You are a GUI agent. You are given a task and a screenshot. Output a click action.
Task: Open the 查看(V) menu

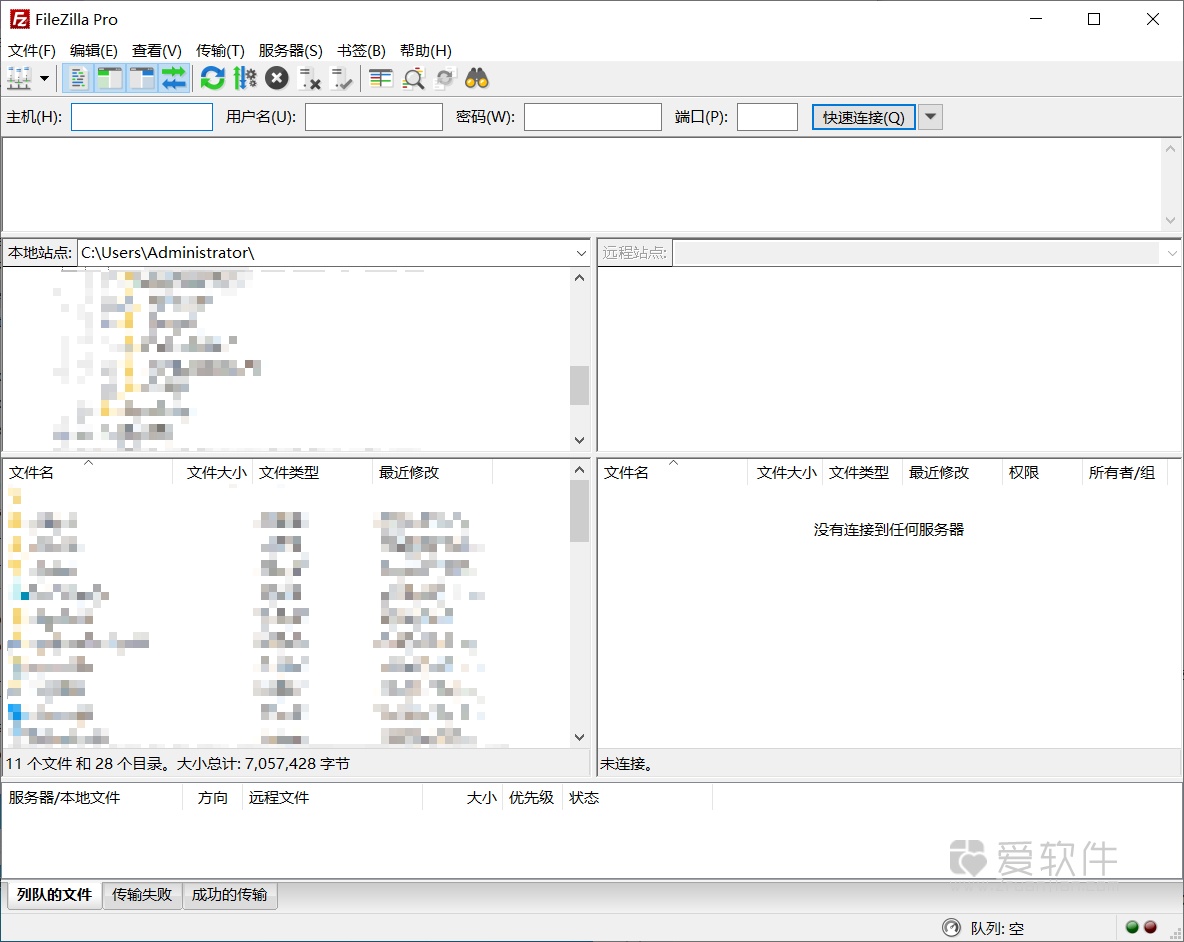[156, 51]
